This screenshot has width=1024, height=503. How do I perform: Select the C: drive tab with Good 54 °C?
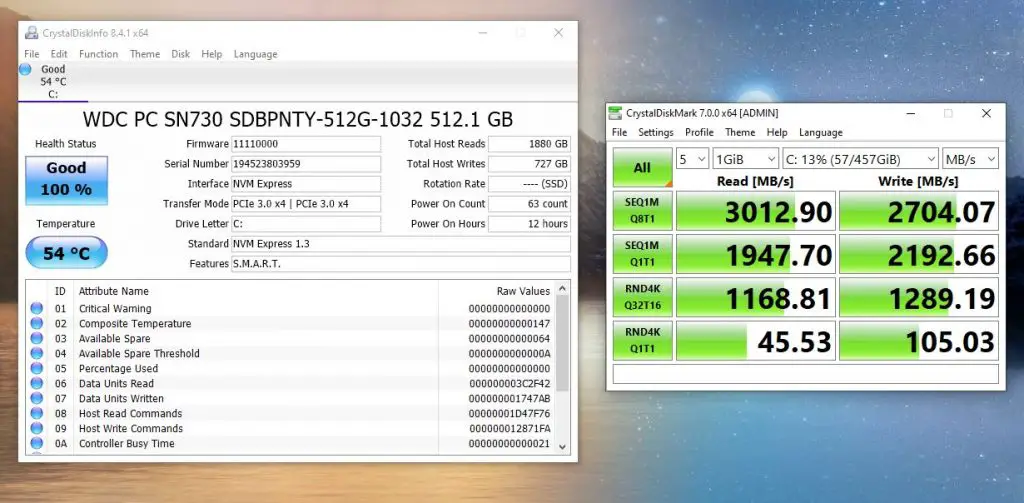[x=53, y=82]
